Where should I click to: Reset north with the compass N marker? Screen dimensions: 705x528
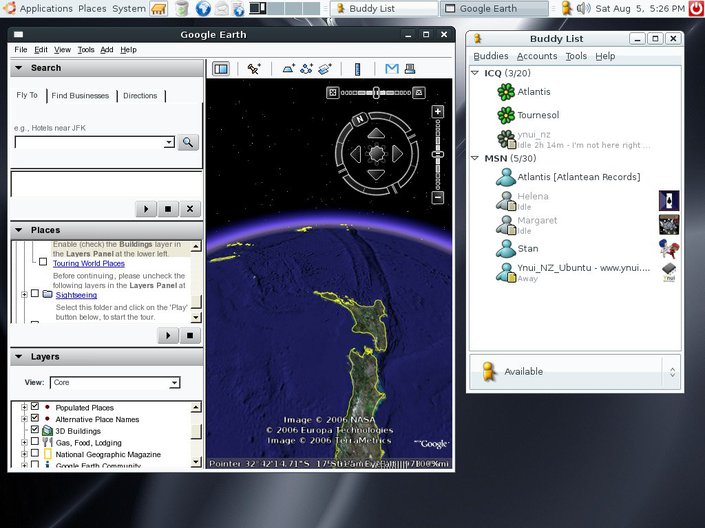click(x=360, y=119)
